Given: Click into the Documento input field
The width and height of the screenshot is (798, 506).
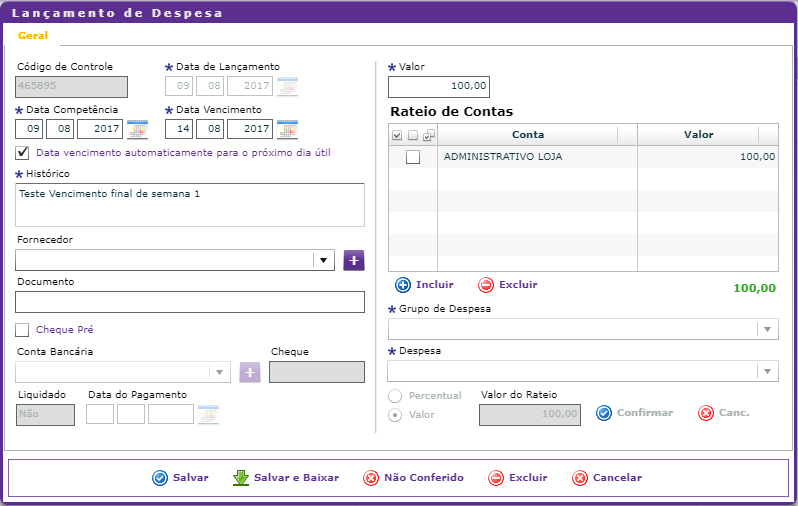Looking at the screenshot, I should pyautogui.click(x=190, y=302).
